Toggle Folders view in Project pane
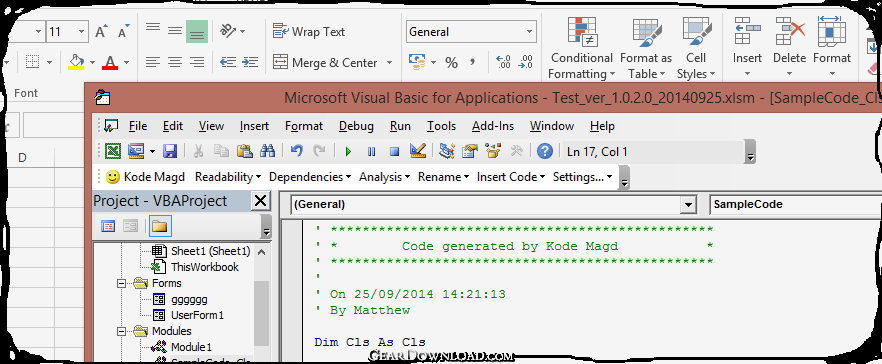 pos(160,226)
